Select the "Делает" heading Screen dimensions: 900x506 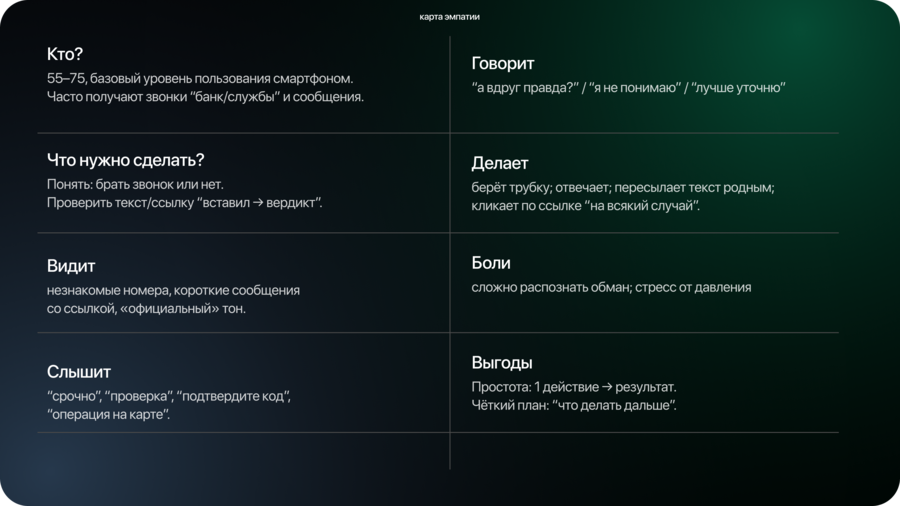(x=499, y=163)
